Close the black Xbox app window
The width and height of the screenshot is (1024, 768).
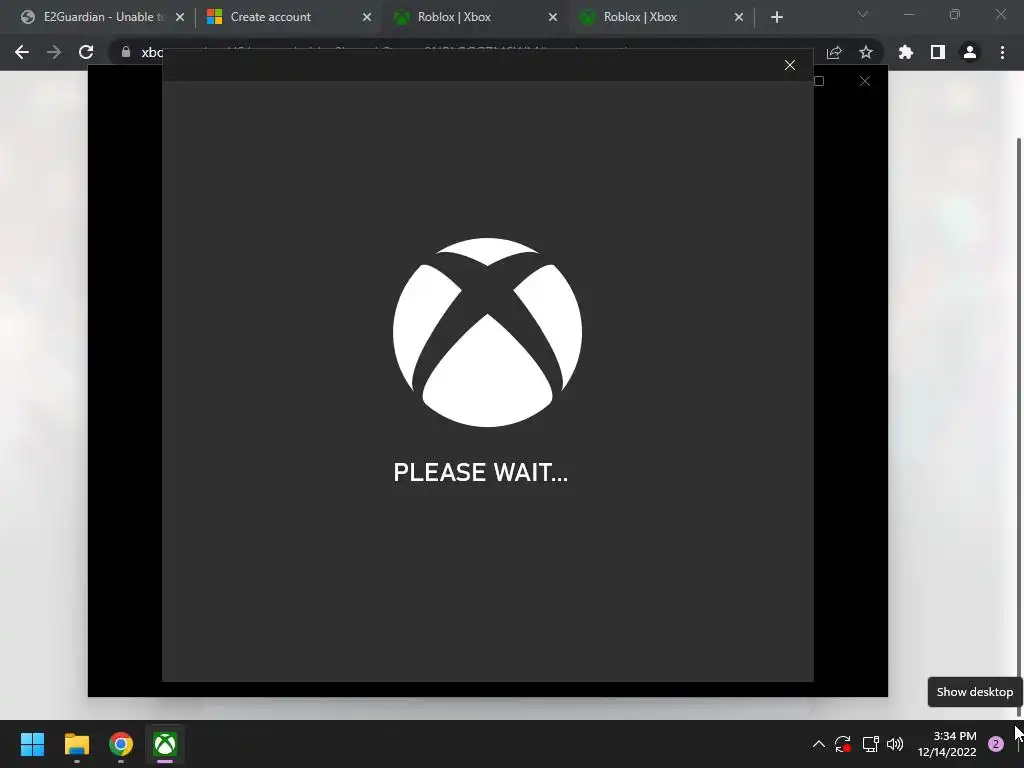[x=865, y=81]
